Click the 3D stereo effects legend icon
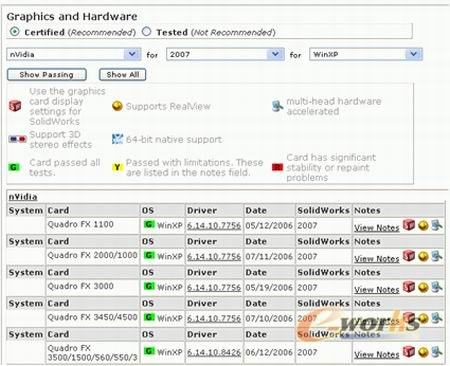 click(18, 139)
